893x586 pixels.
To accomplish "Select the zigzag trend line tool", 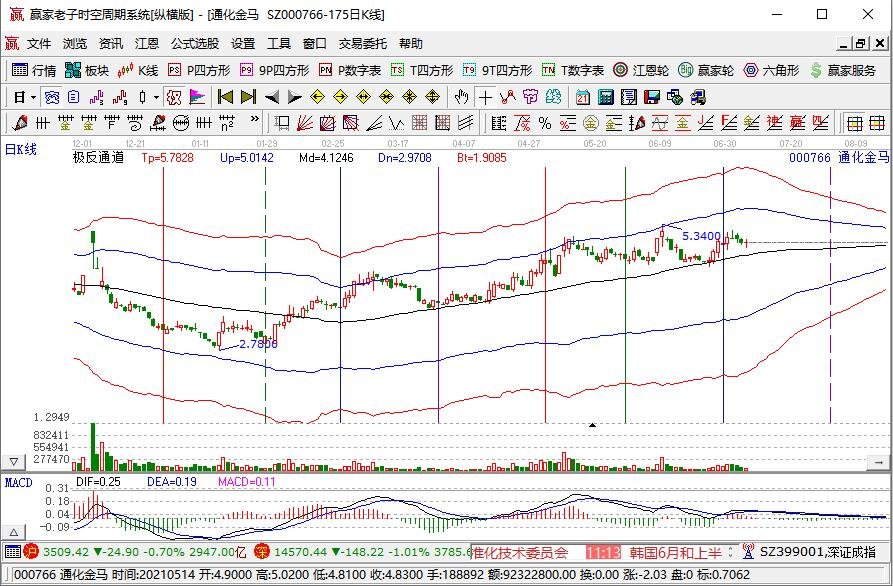I will tap(507, 97).
